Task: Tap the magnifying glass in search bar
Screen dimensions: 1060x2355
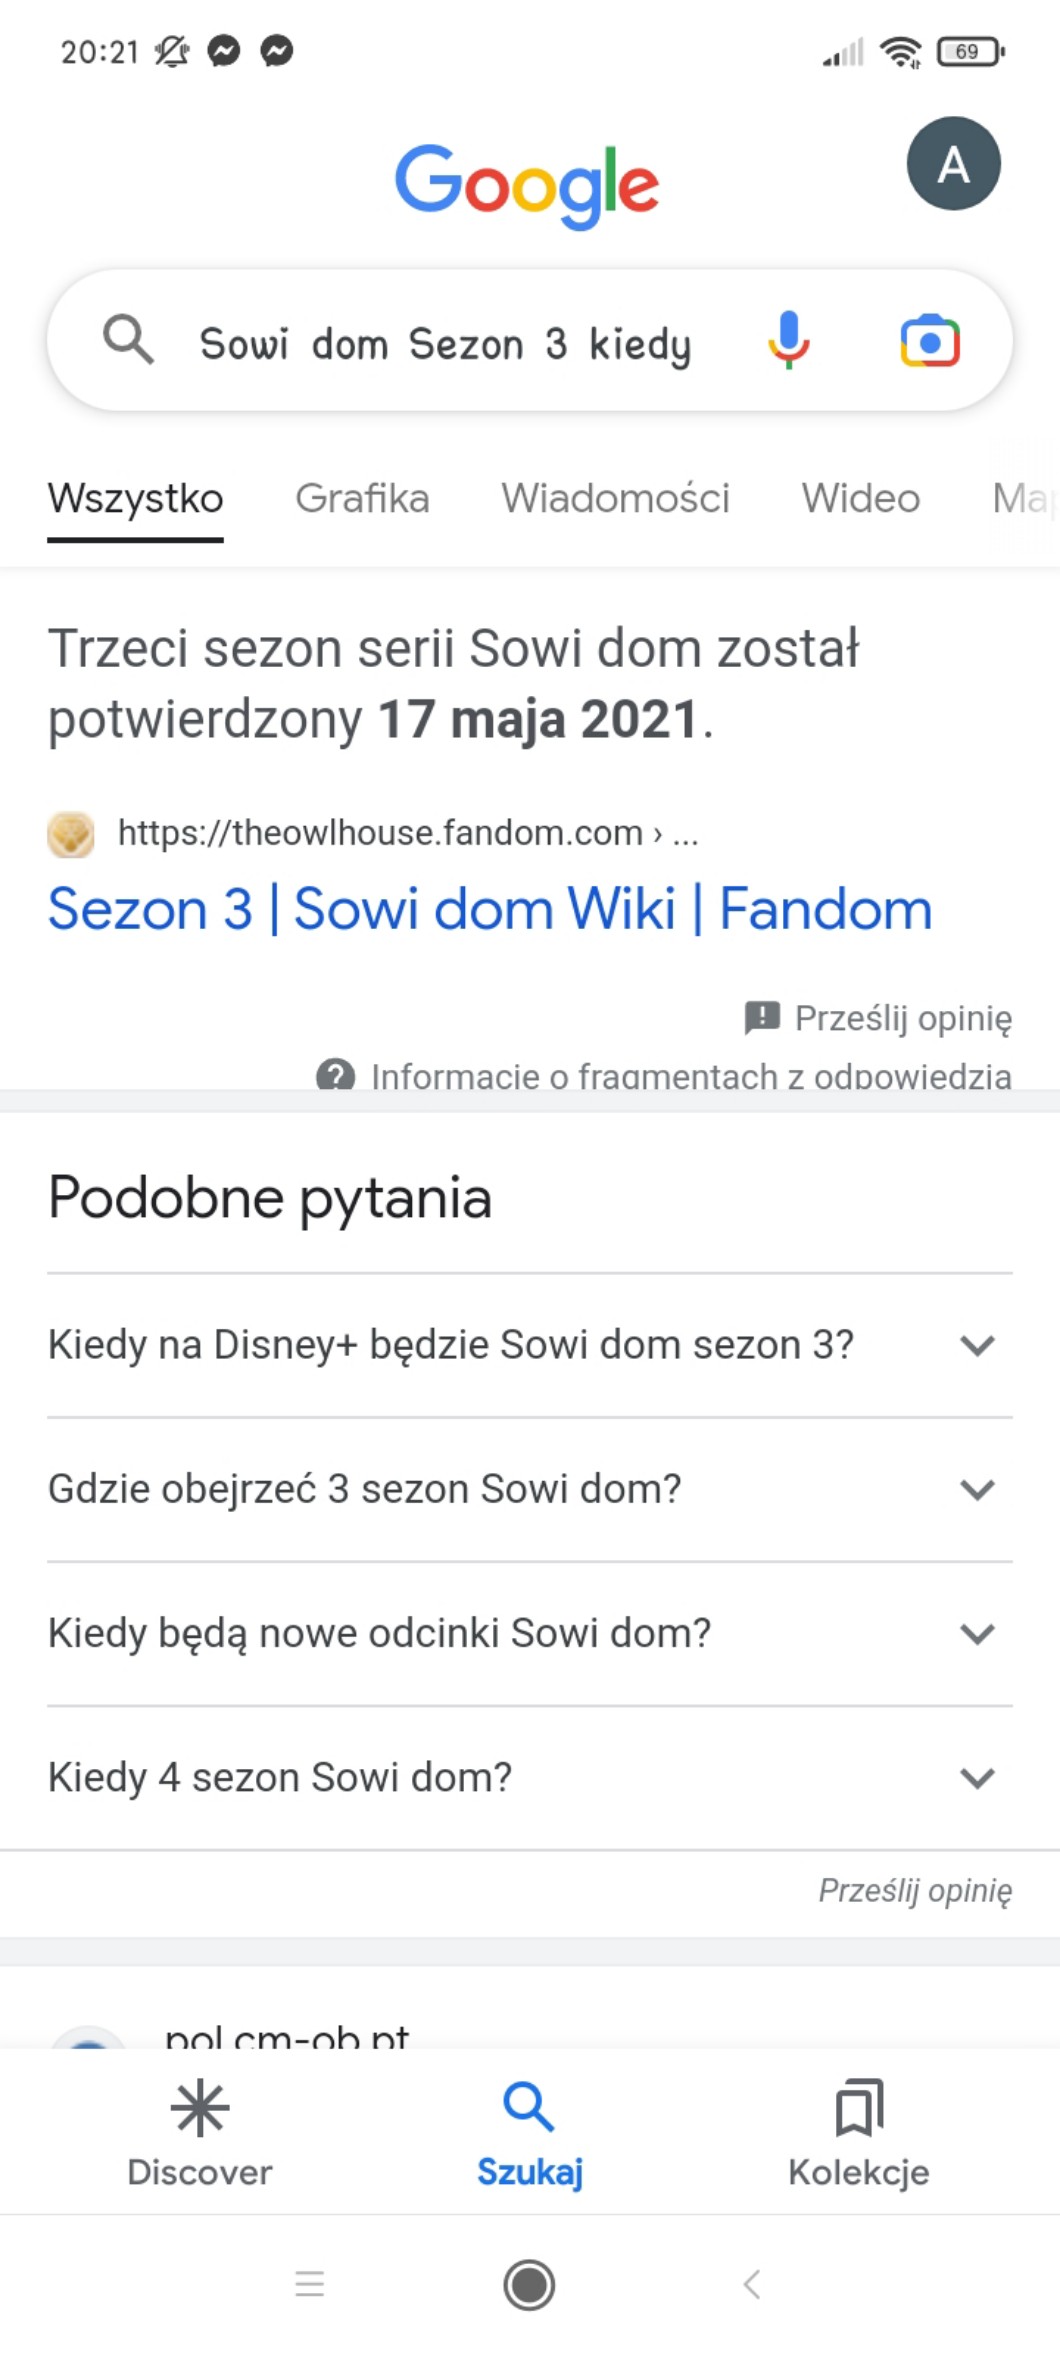Action: [x=129, y=340]
